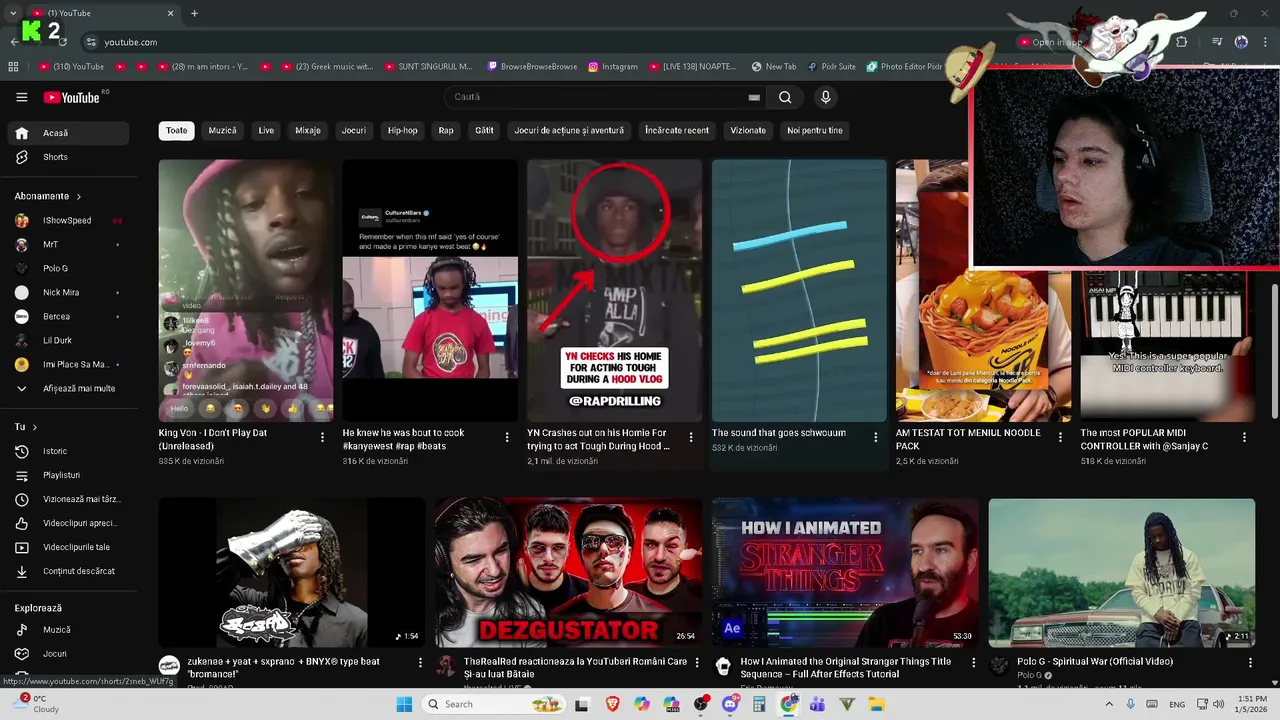Image resolution: width=1280 pixels, height=720 pixels.
Task: Open Vizionează mai târziu list
Action: pos(68,499)
